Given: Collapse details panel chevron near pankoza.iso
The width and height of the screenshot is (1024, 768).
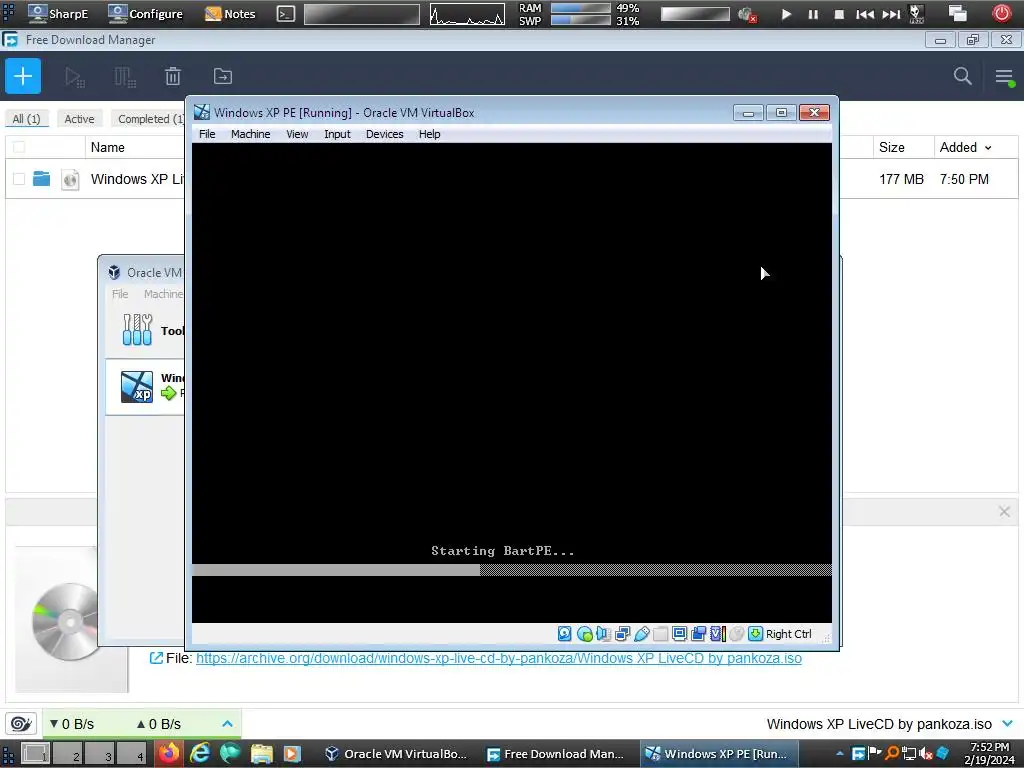Looking at the screenshot, I should [1007, 724].
